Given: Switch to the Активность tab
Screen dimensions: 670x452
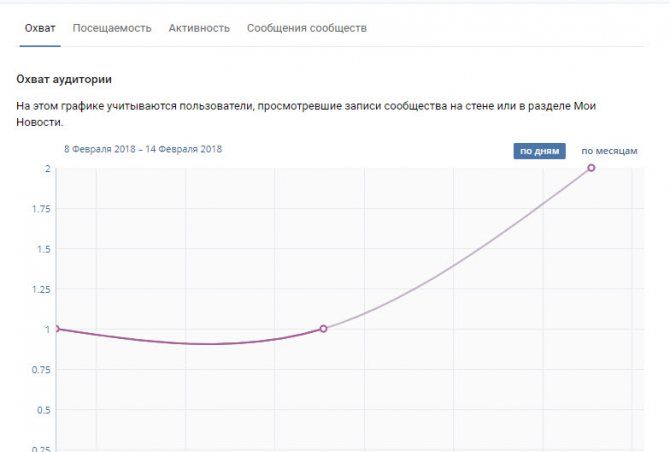Looking at the screenshot, I should click(x=199, y=28).
